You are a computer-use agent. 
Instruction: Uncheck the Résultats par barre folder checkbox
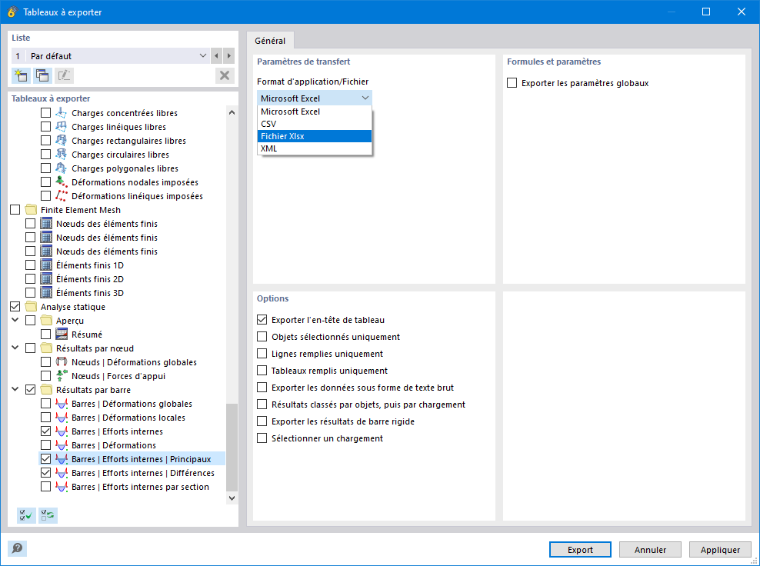[x=30, y=390]
